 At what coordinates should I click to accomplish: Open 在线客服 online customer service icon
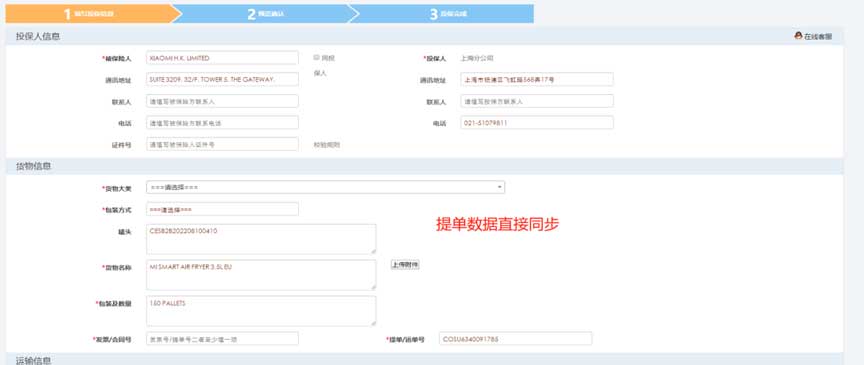813,36
